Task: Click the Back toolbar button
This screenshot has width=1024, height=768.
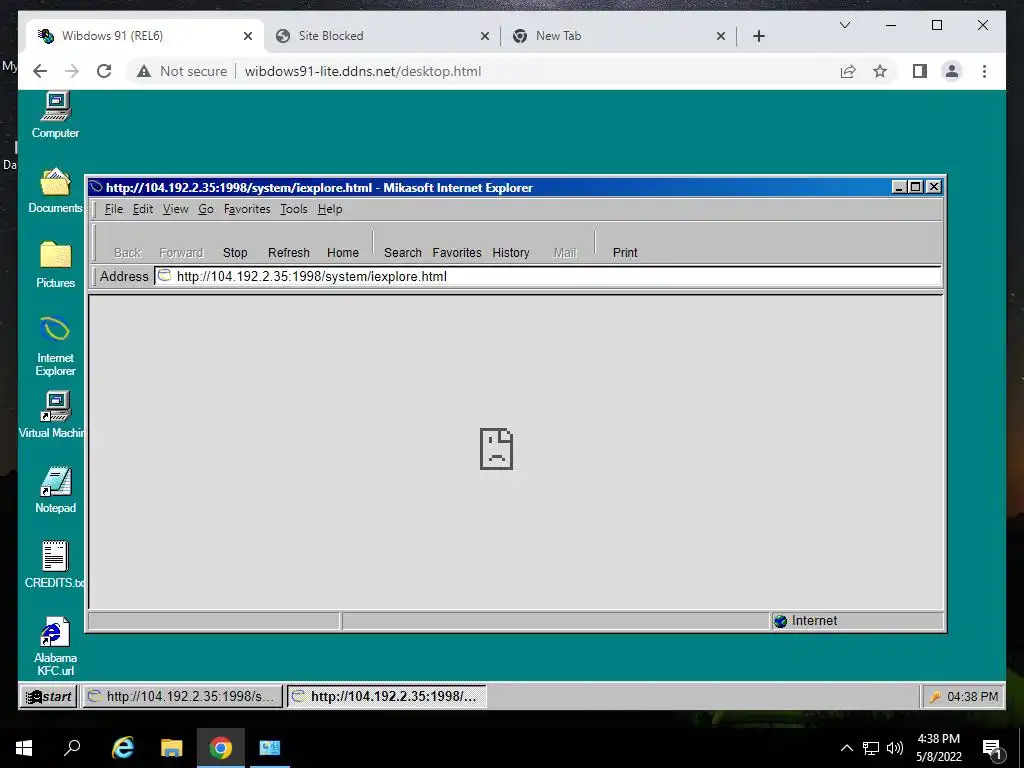Action: [x=127, y=253]
